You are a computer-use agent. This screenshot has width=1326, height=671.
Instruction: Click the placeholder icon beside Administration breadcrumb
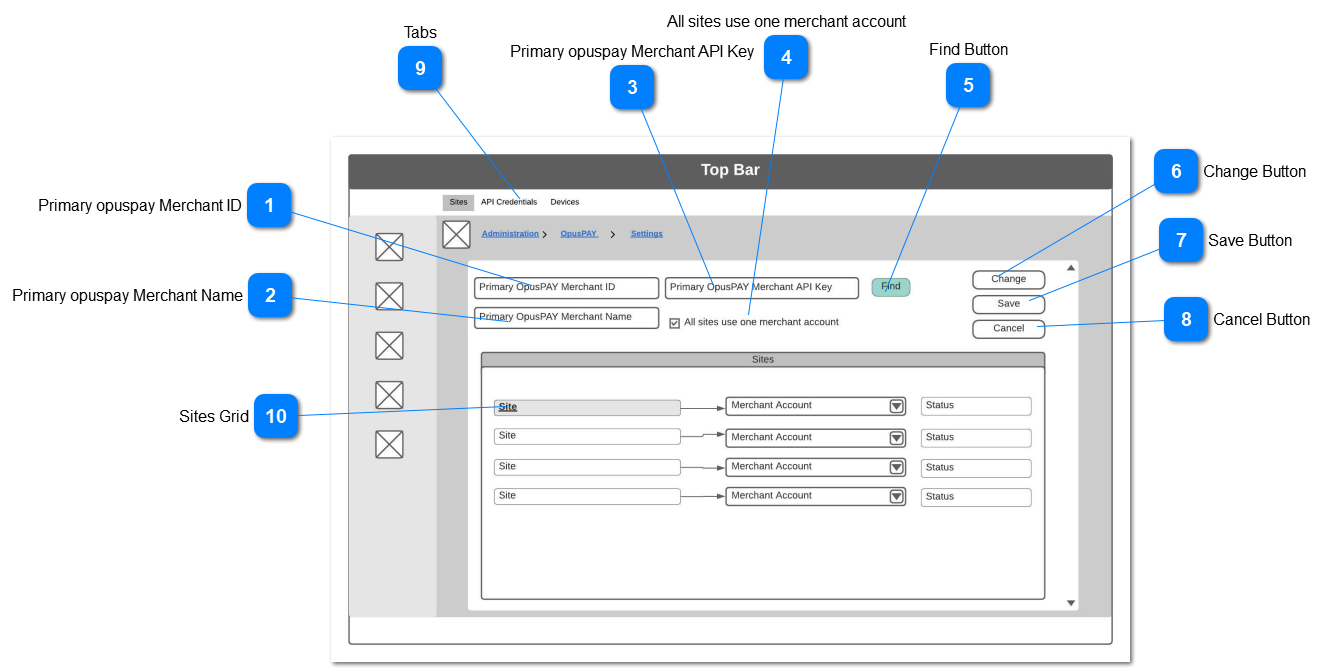tap(456, 235)
